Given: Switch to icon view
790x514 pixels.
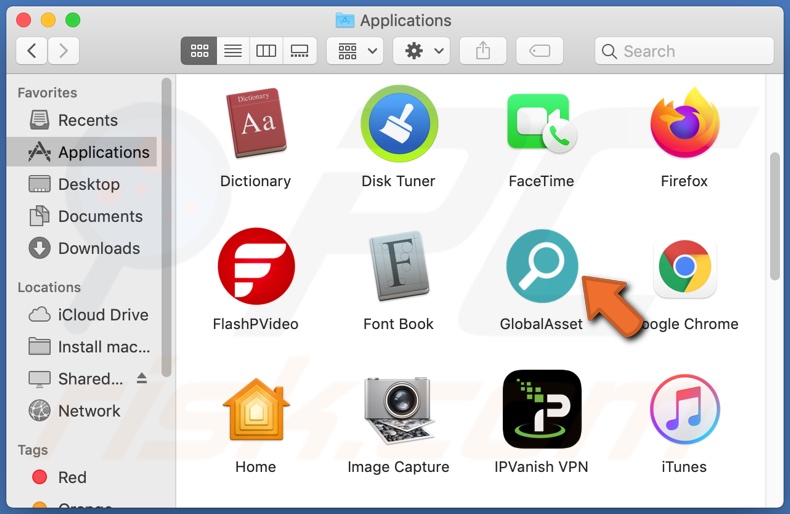Looking at the screenshot, I should [199, 51].
